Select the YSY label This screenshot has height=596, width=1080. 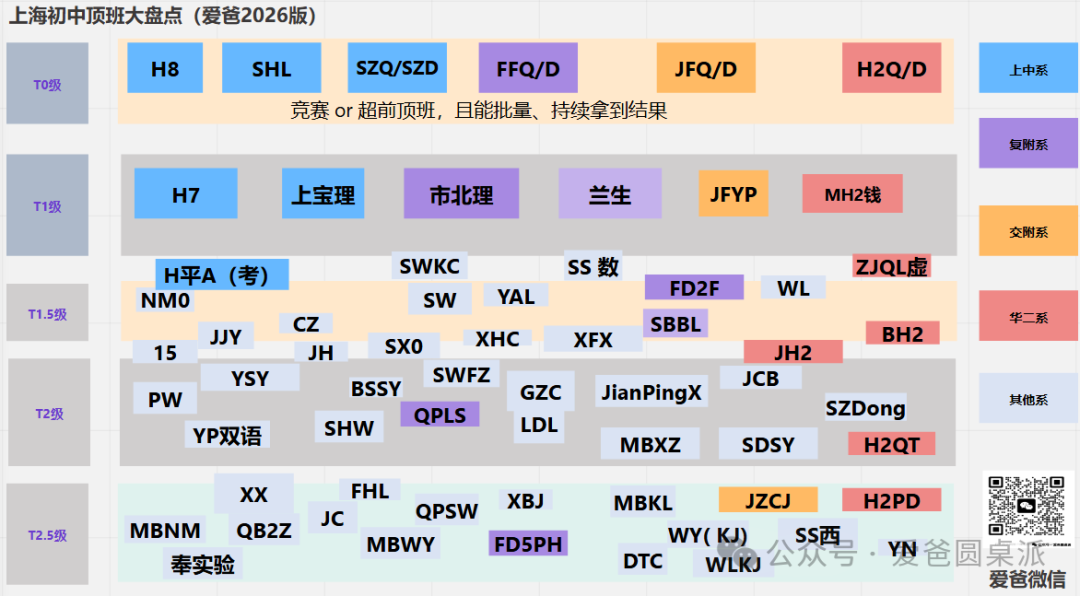point(250,378)
